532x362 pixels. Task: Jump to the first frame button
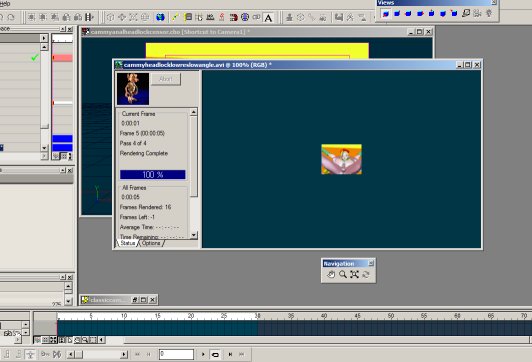click(x=137, y=355)
